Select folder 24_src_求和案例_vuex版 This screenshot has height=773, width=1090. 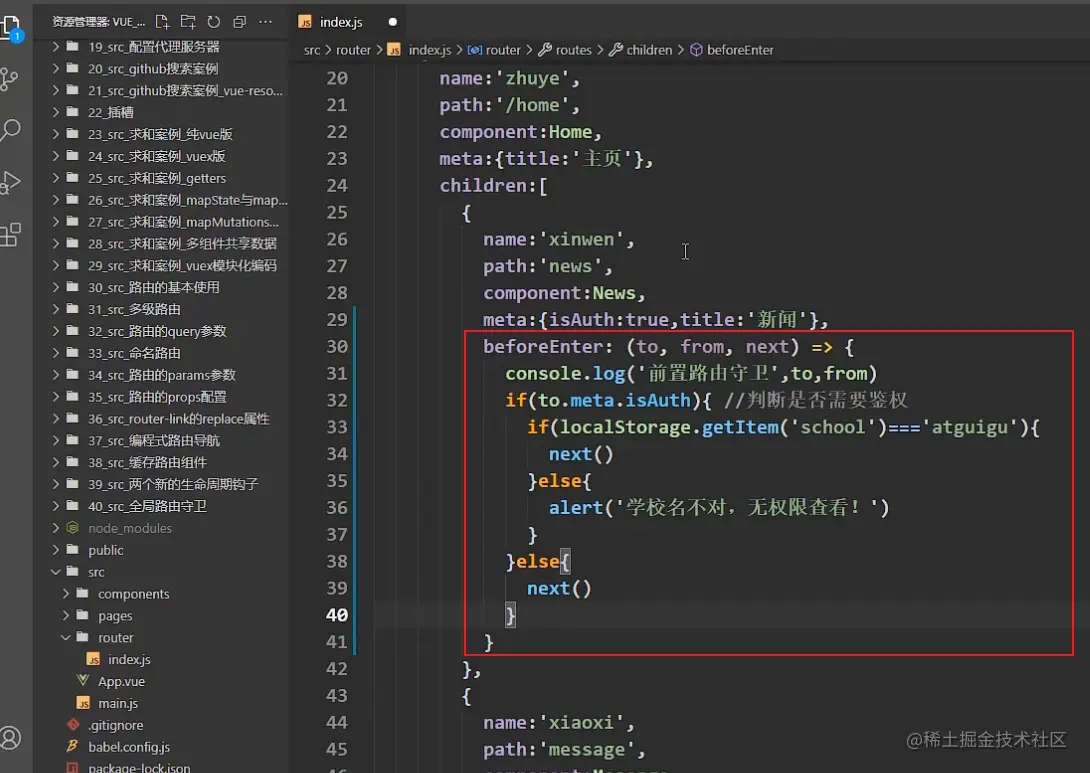click(x=156, y=156)
